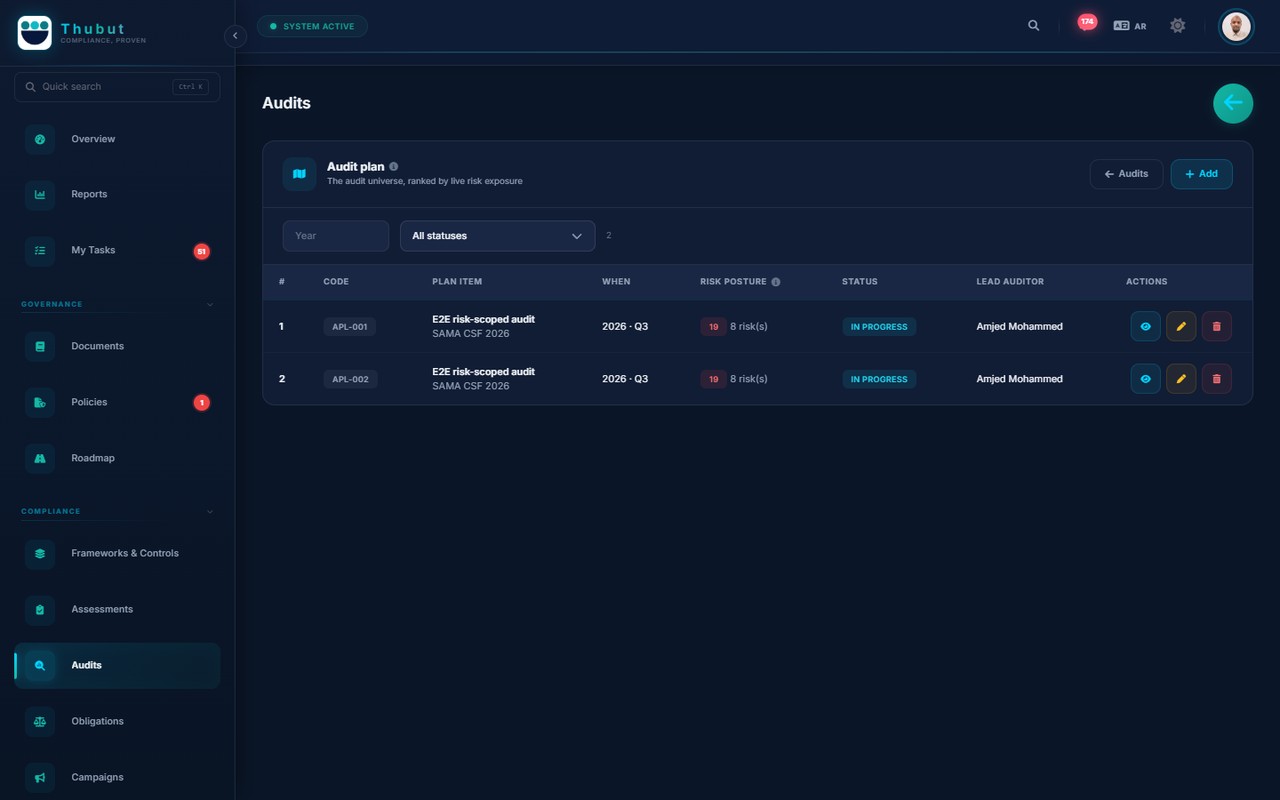
Task: Switch language with the AR icon
Action: (1130, 26)
